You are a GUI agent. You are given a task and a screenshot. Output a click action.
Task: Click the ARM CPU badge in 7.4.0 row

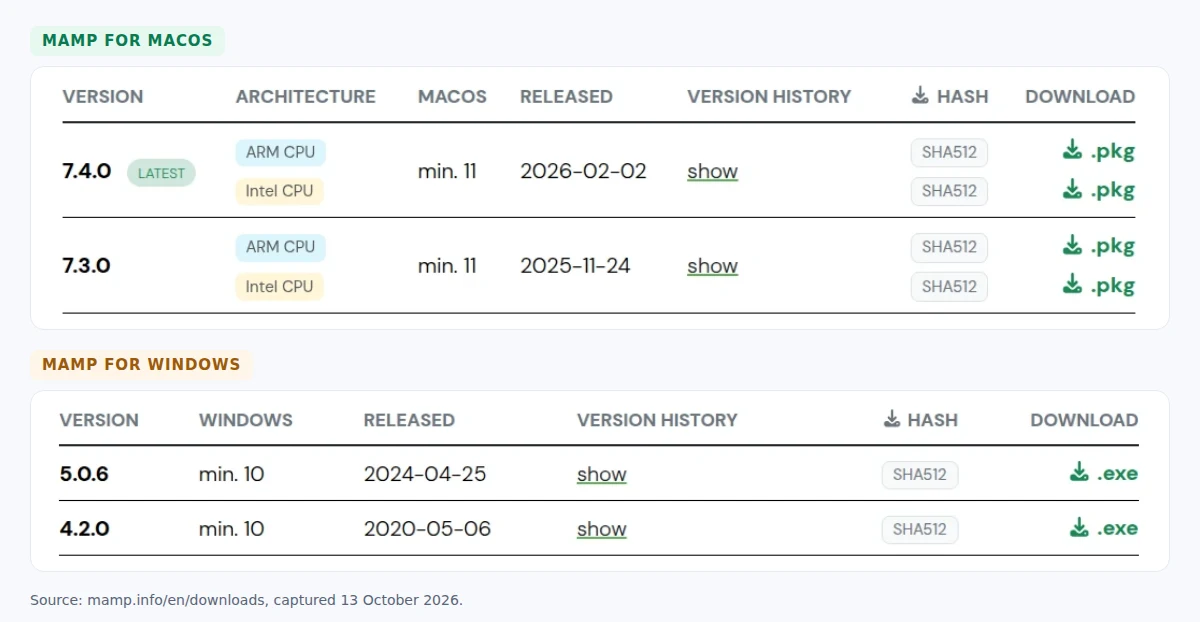281,152
